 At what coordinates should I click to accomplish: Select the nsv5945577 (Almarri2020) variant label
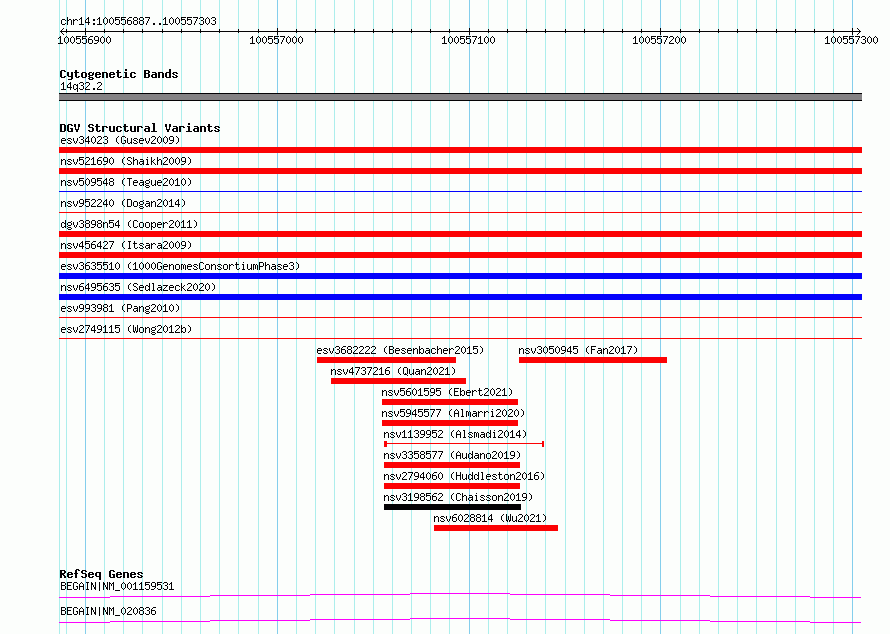(x=453, y=413)
